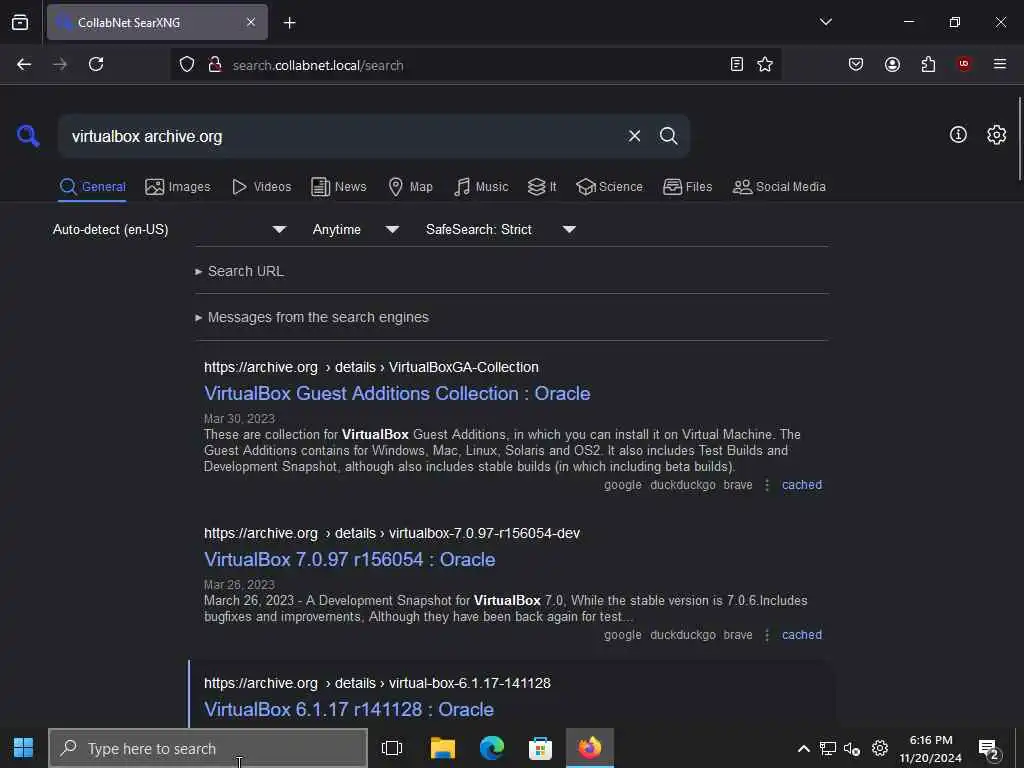This screenshot has width=1024, height=768.
Task: Open the uBlock Origin extension icon
Action: point(964,64)
